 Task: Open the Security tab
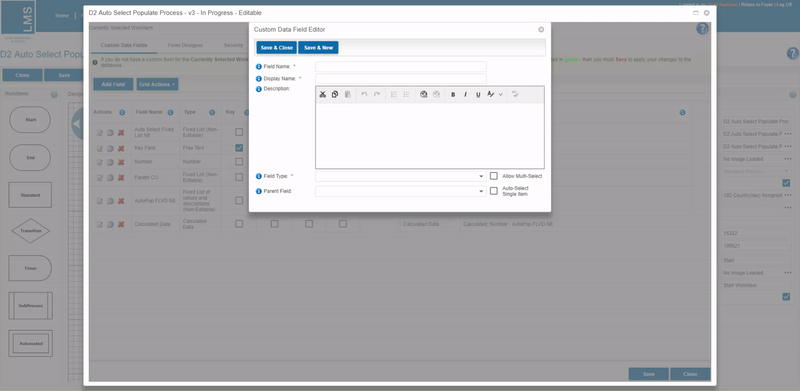234,45
